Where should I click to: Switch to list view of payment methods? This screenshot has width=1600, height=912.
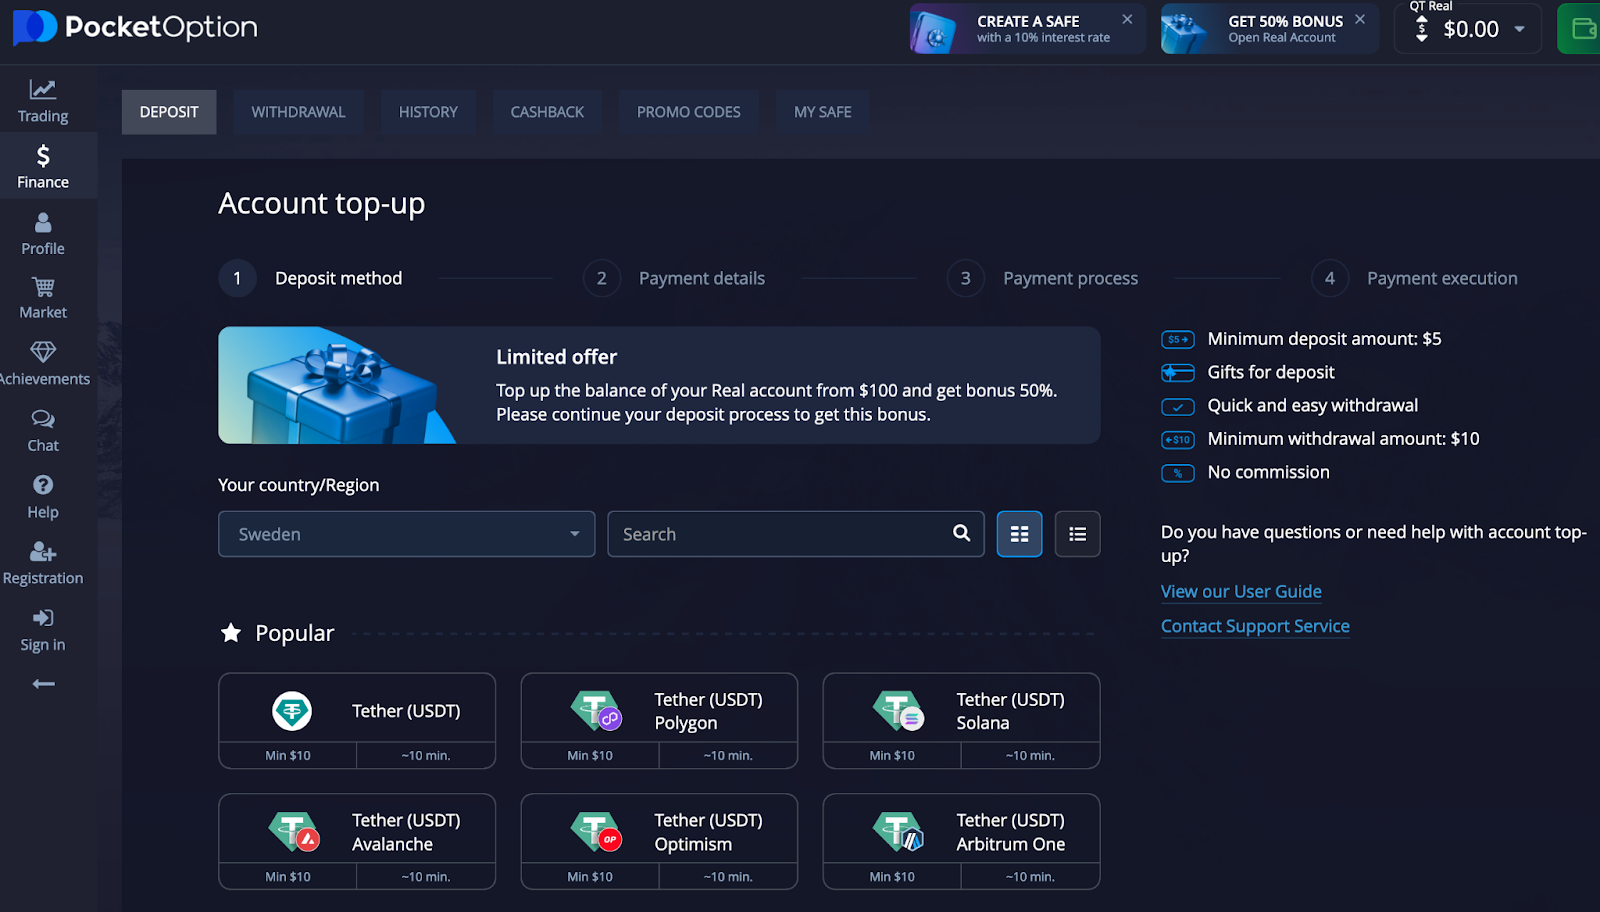pos(1077,534)
